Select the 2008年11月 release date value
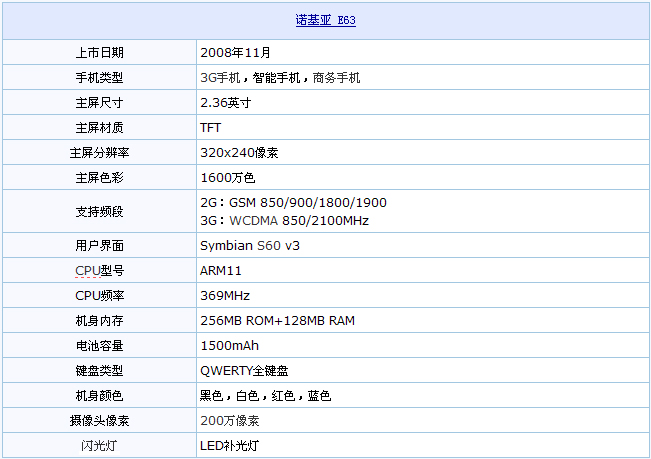Viewport: 651px width, 459px height. (235, 52)
